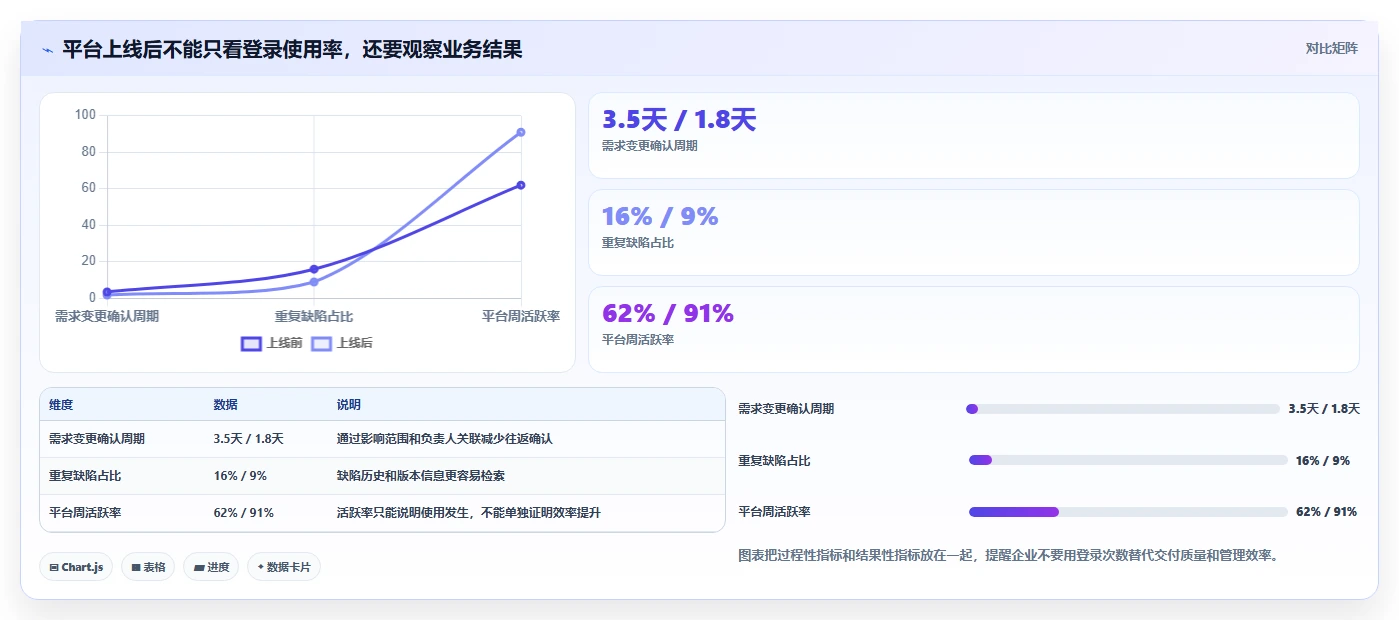Click the chart x-axis label 平台周活跃率
The image size is (1399, 620).
coord(521,316)
